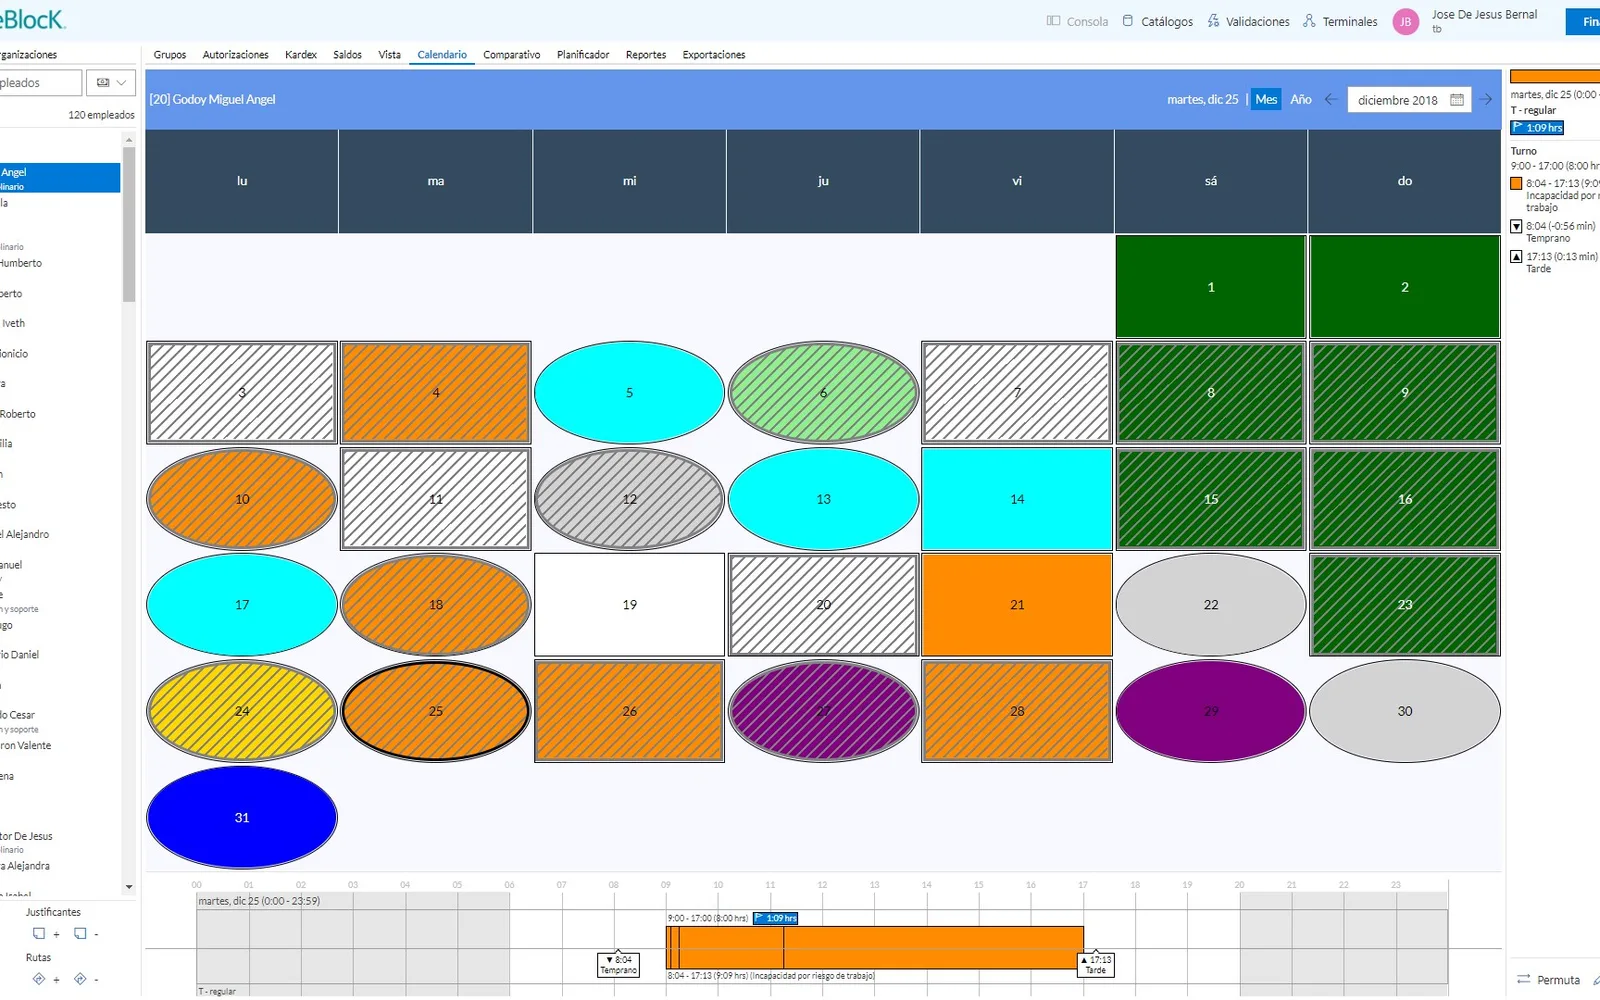Image resolution: width=1600 pixels, height=1000 pixels.
Task: Click the JB user avatar
Action: tap(1405, 21)
